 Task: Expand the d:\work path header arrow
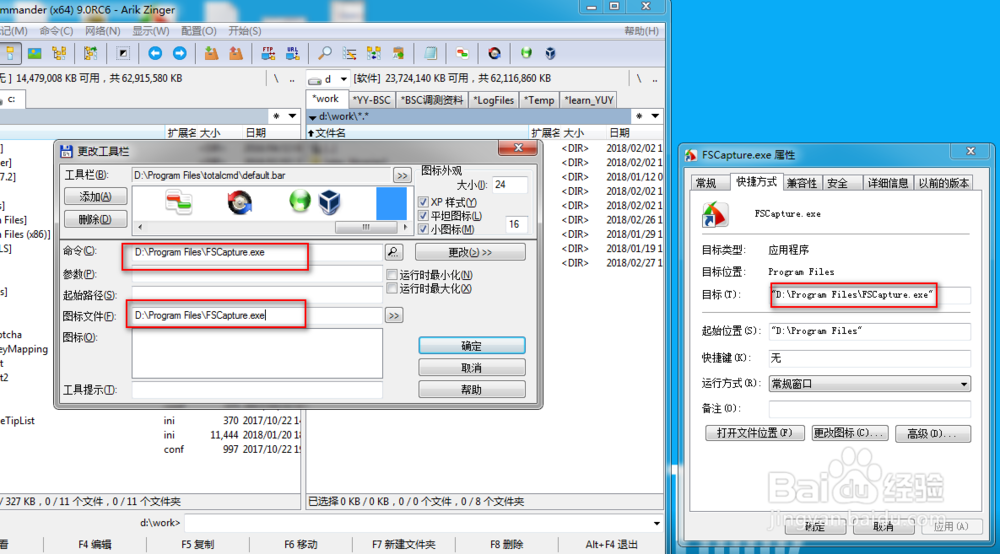312,117
